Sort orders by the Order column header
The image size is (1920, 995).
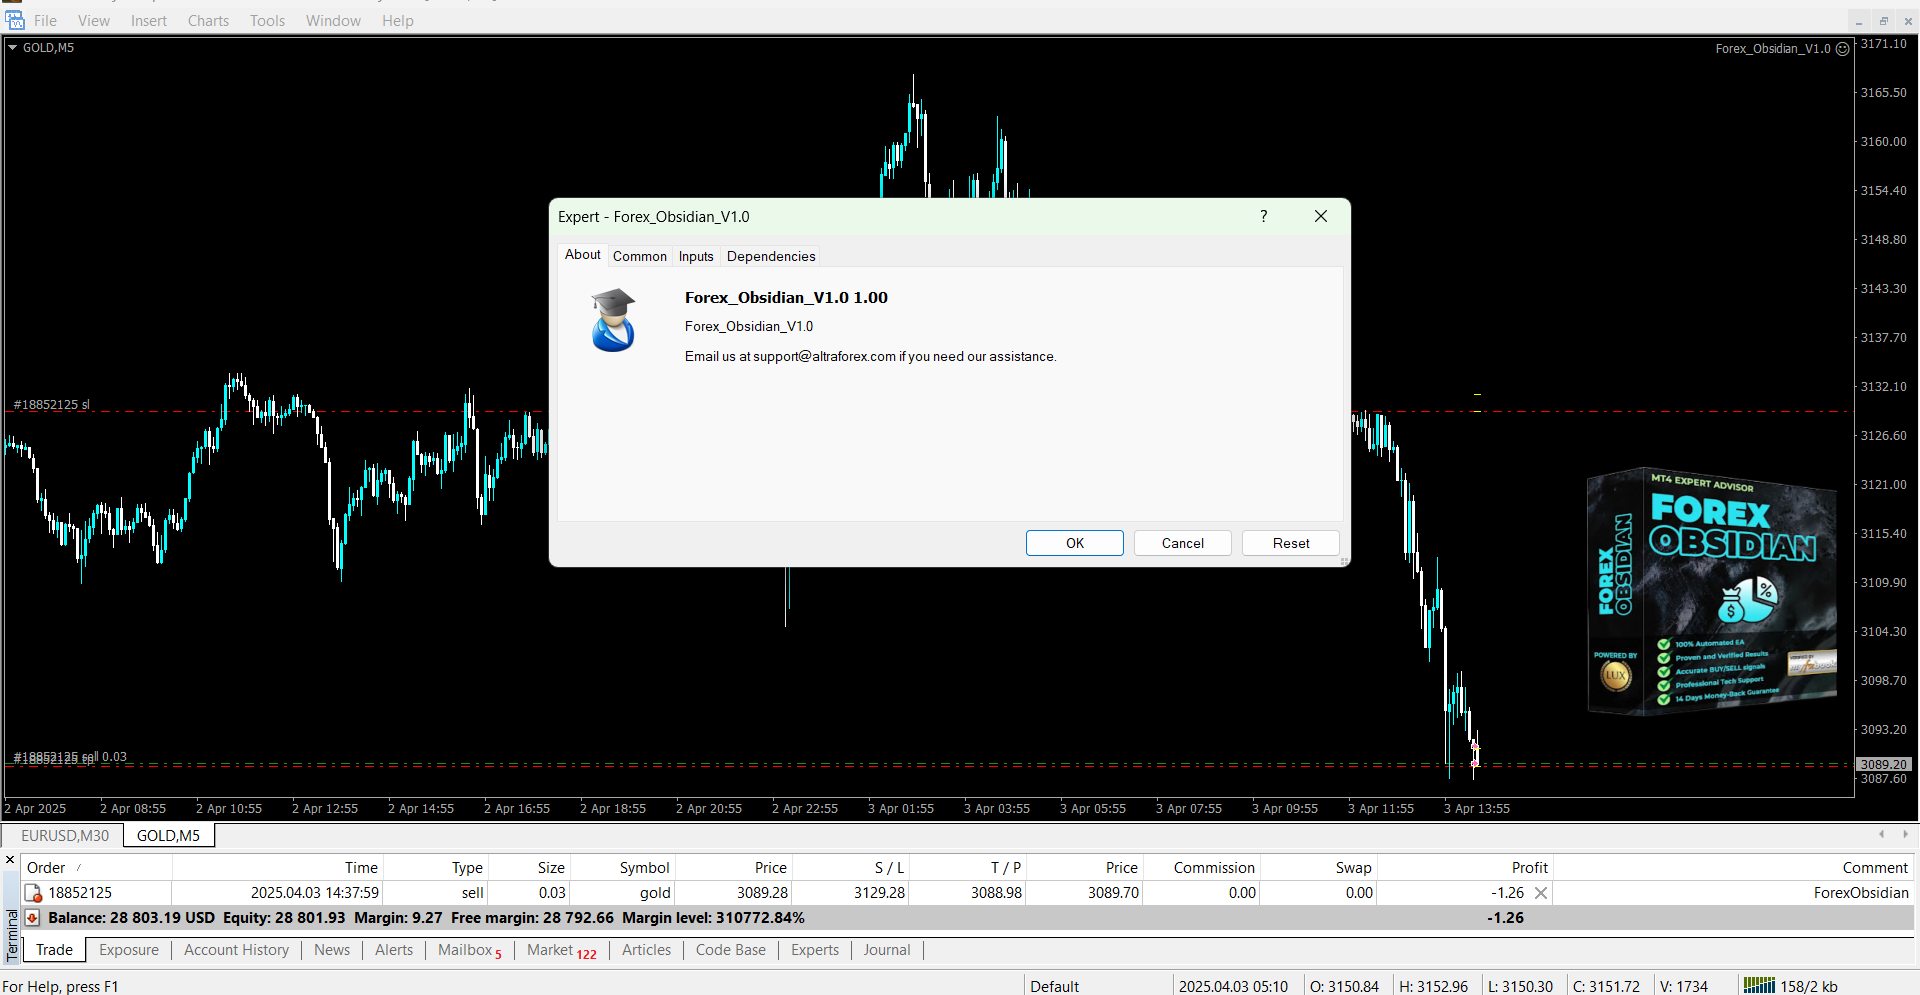tap(47, 868)
